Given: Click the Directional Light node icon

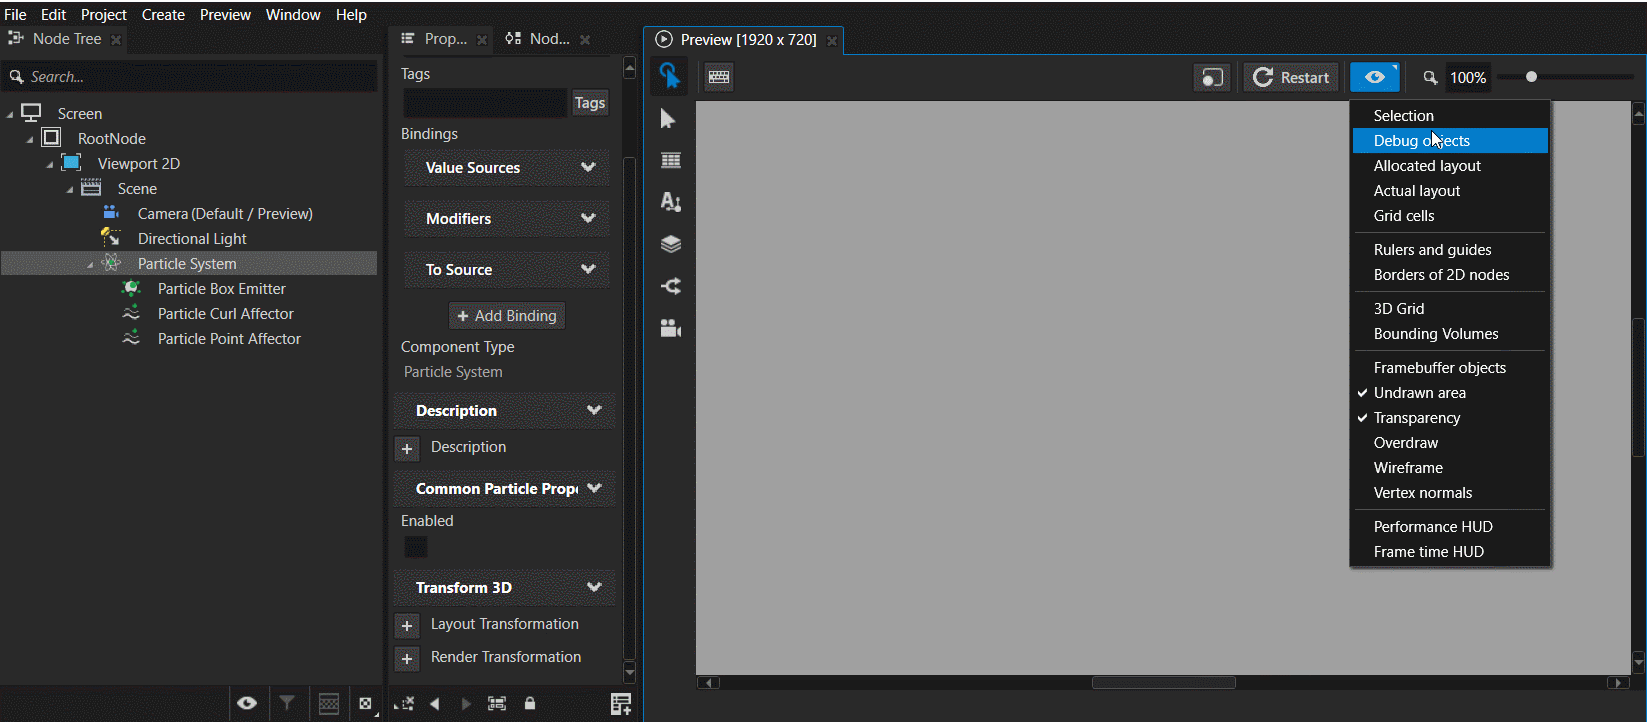Looking at the screenshot, I should [111, 238].
